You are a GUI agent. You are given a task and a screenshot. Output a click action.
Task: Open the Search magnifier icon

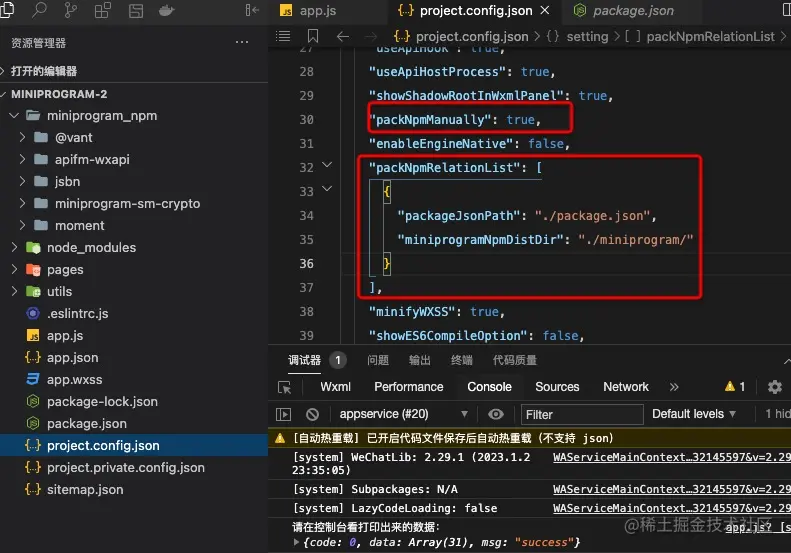(x=39, y=10)
